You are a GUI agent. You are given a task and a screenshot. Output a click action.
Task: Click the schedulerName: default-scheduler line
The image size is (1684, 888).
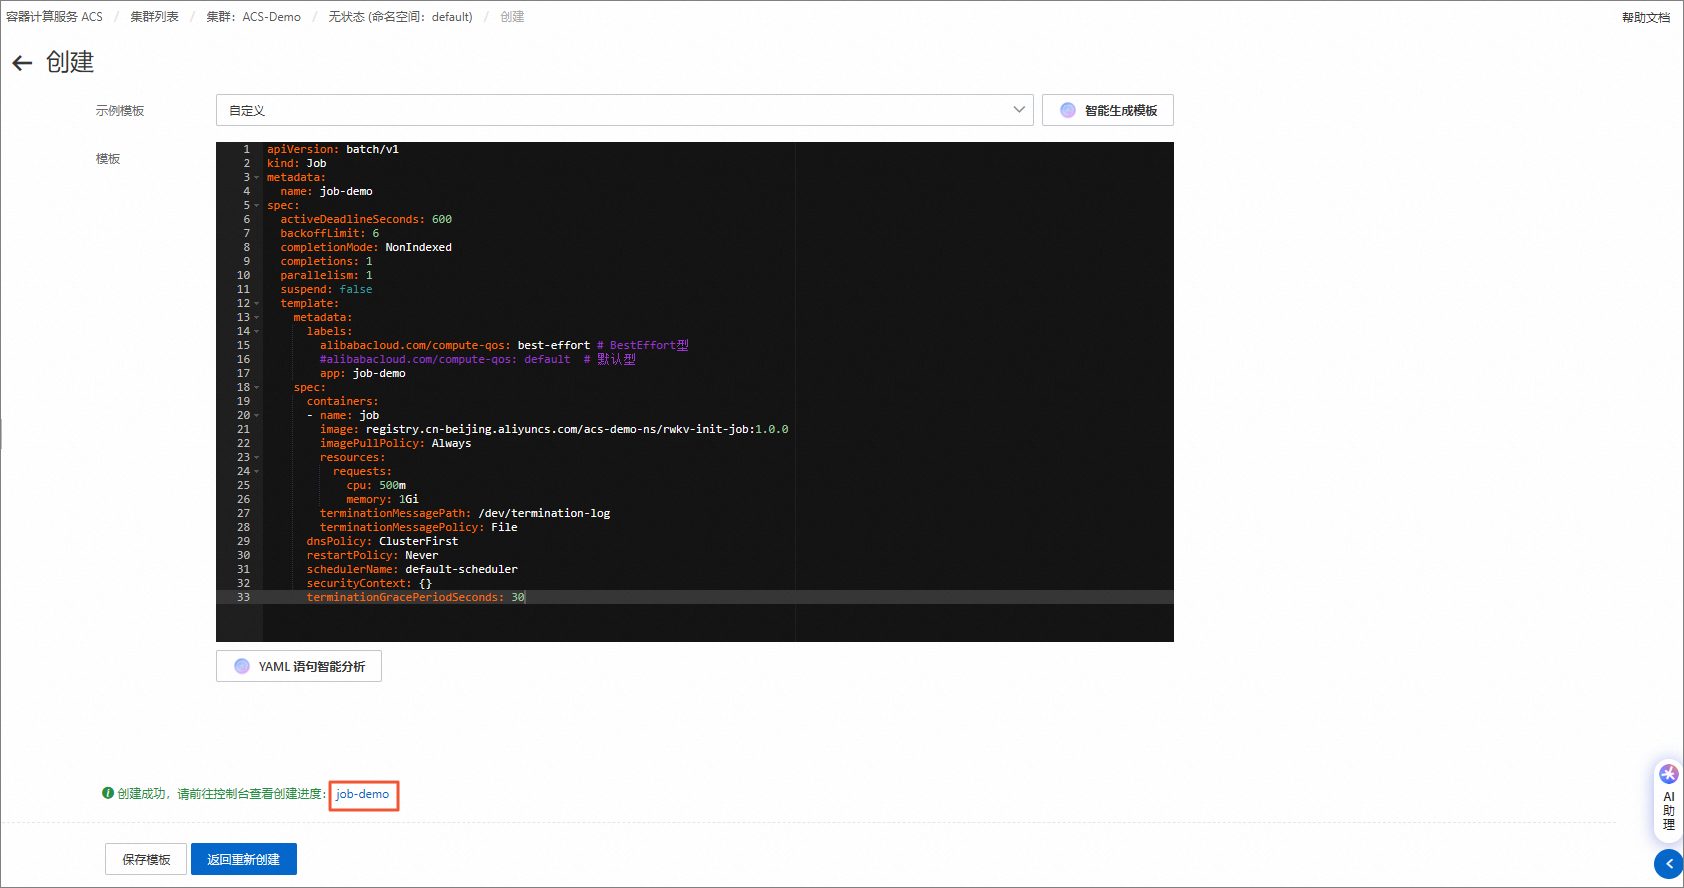point(412,569)
